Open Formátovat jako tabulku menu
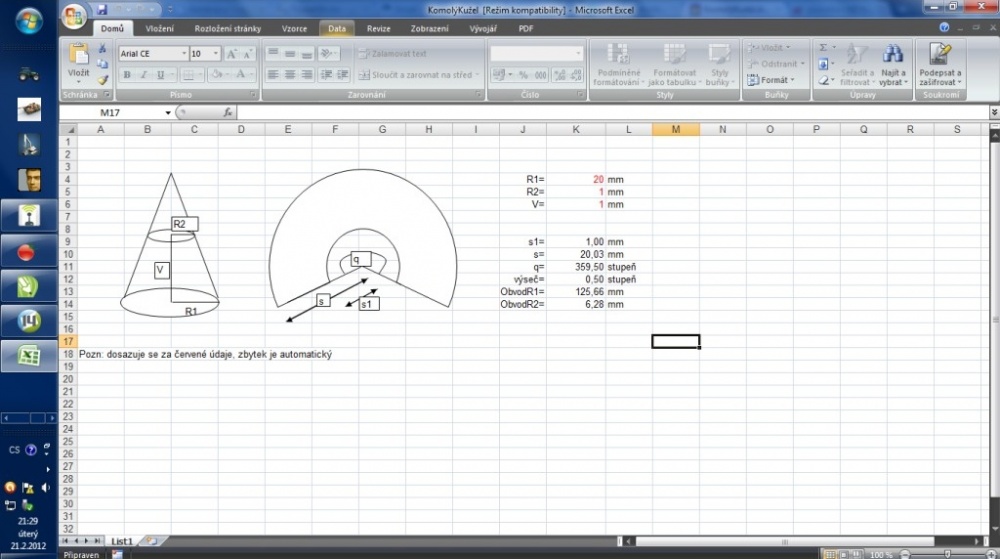Screen dimensions: 1000x559 [674, 64]
